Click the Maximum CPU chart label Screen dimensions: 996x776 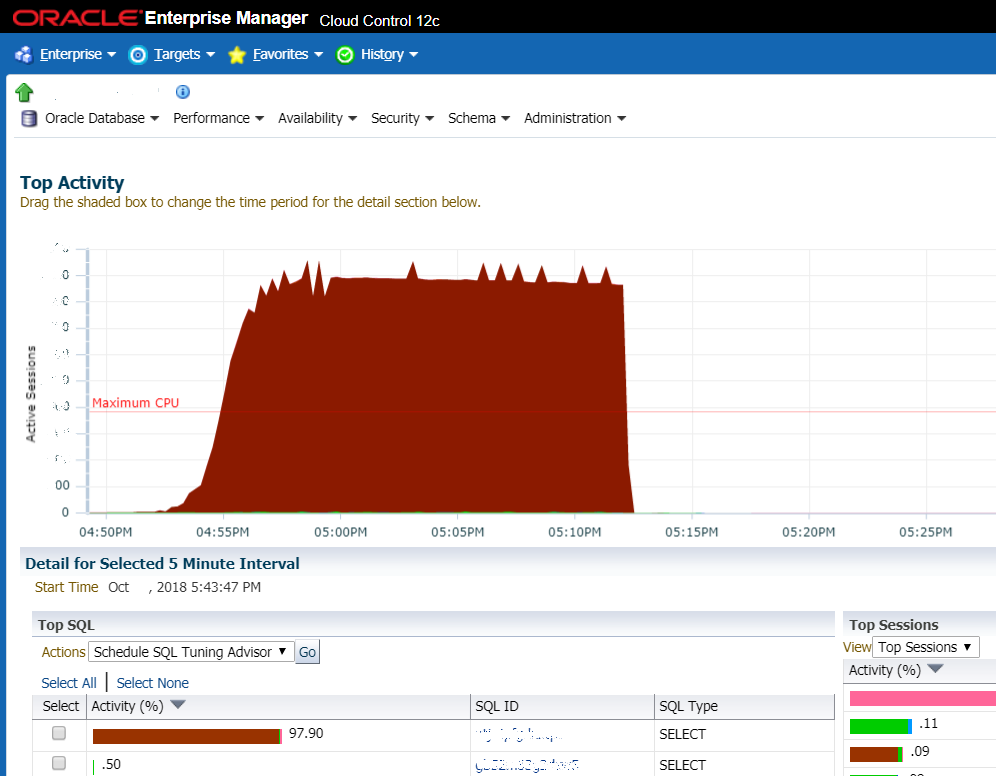tap(135, 403)
